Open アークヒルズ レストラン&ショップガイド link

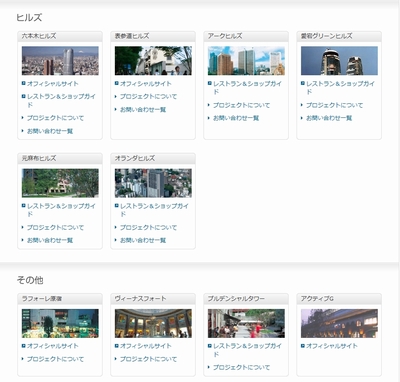tap(247, 88)
